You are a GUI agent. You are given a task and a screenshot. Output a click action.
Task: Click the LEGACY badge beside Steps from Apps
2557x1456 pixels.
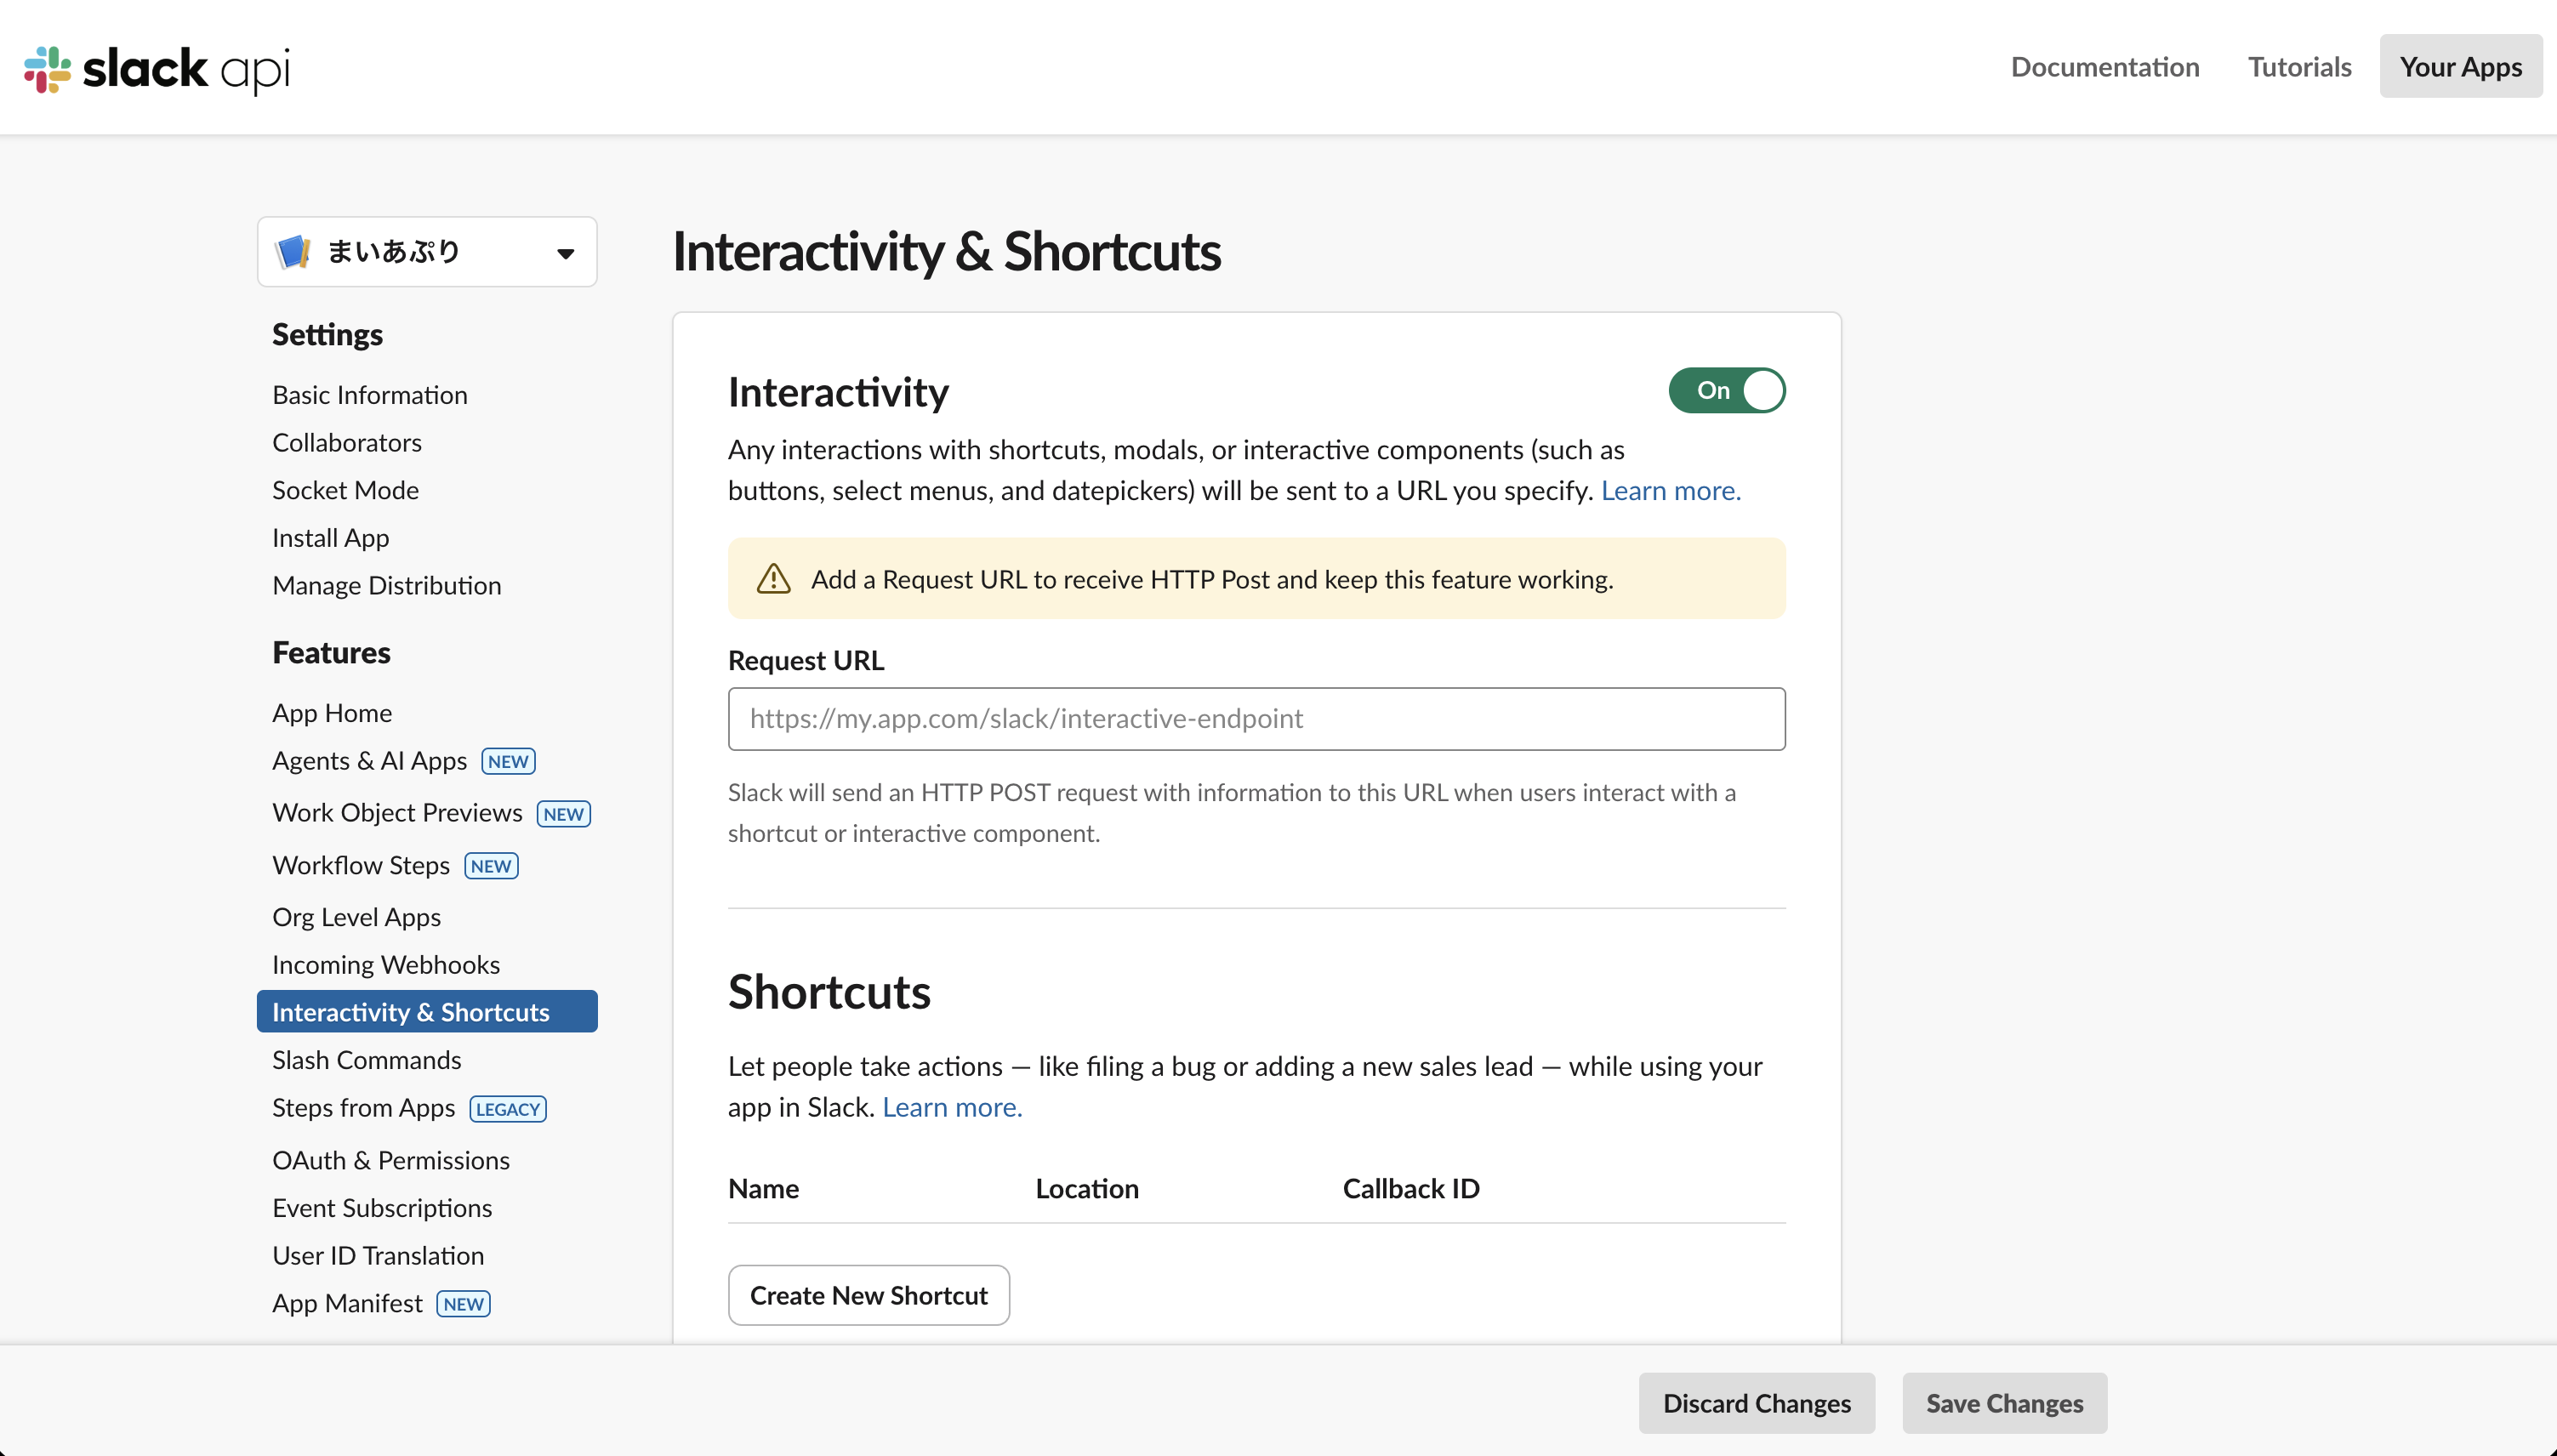pos(506,1109)
